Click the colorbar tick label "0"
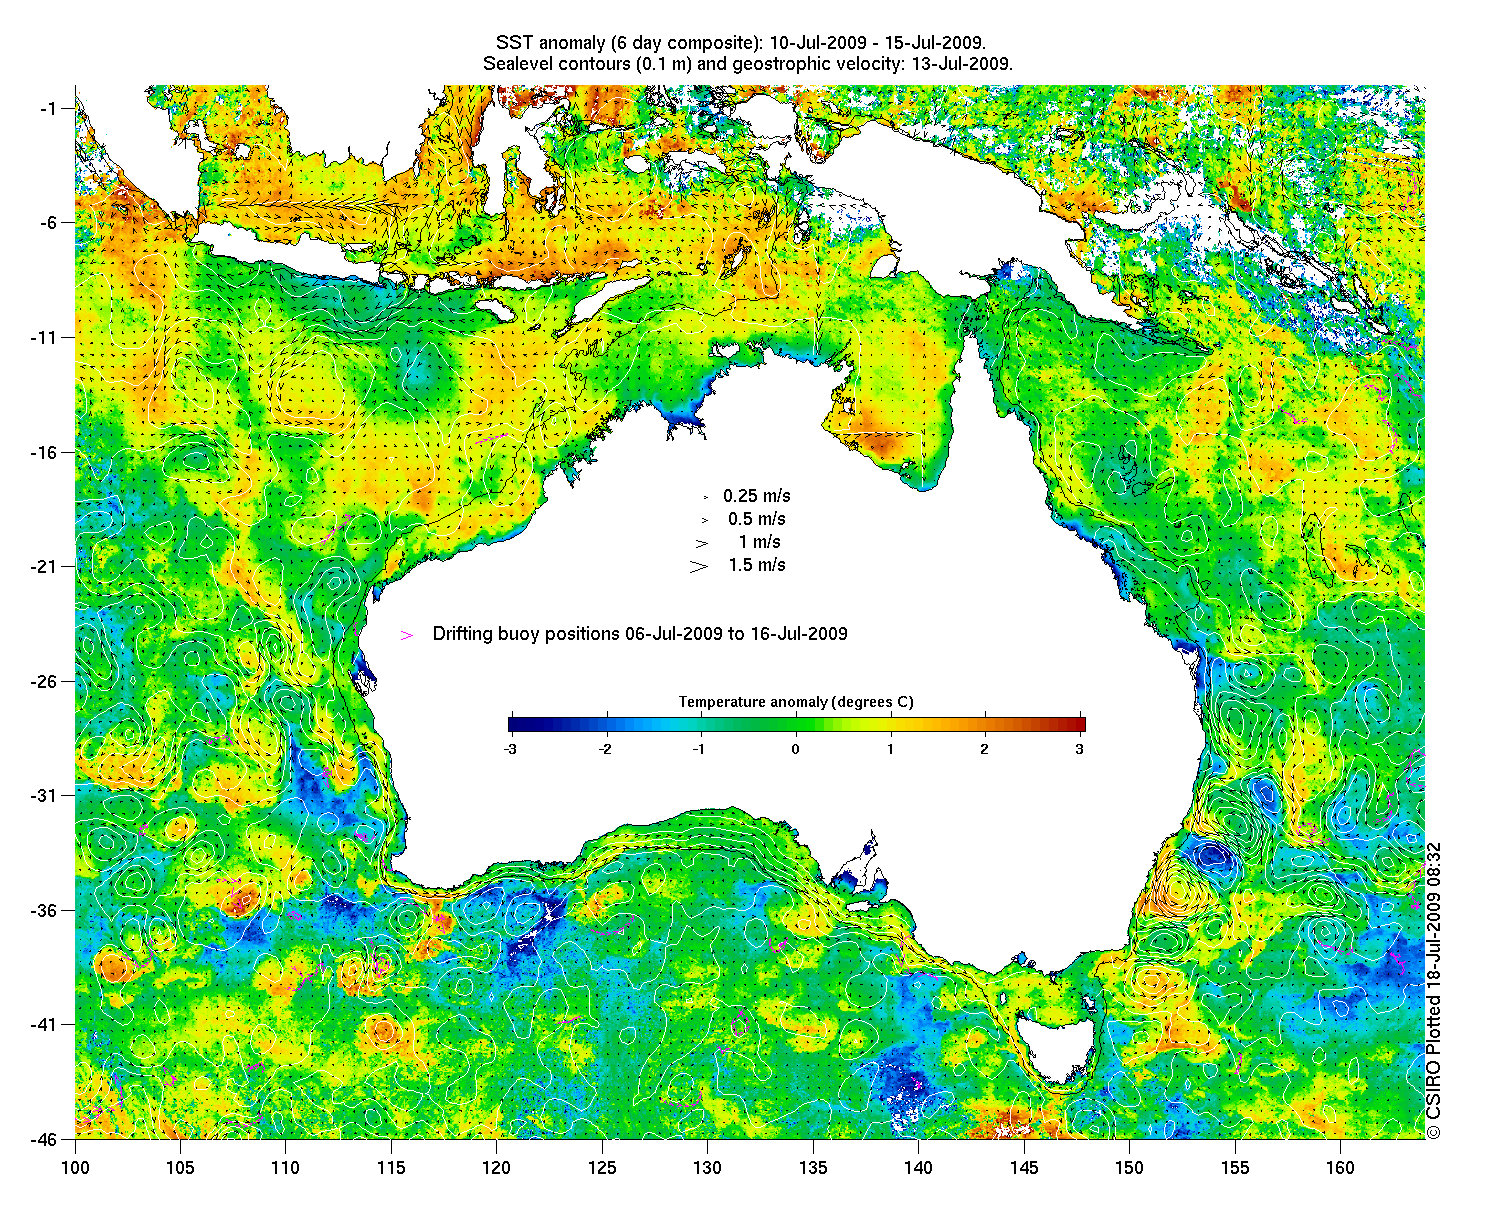 796,749
